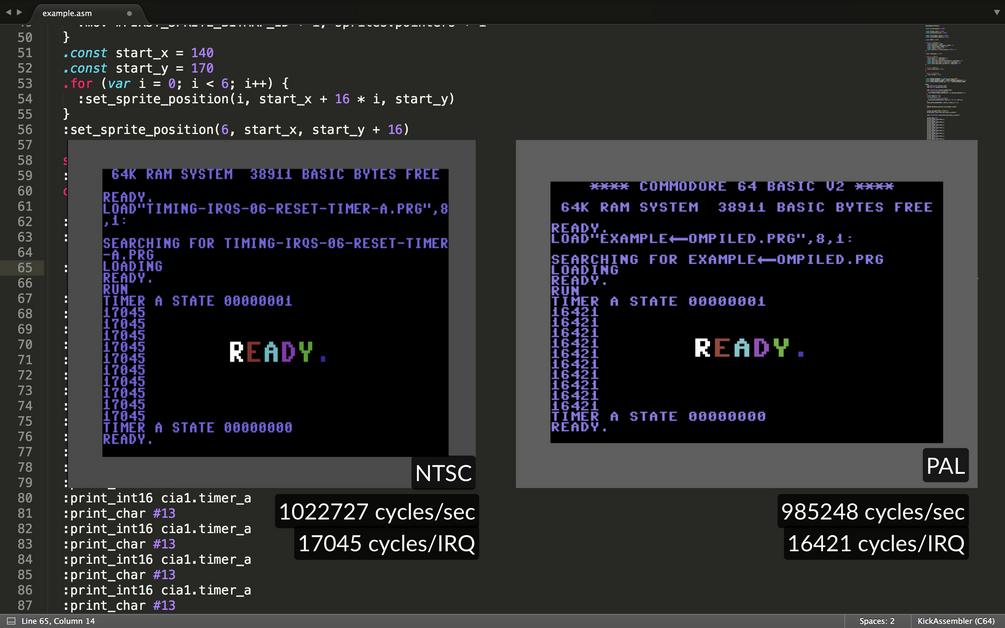Click the set_sprite_position(6, start_x line
The height and width of the screenshot is (628, 1005).
[x=236, y=129]
